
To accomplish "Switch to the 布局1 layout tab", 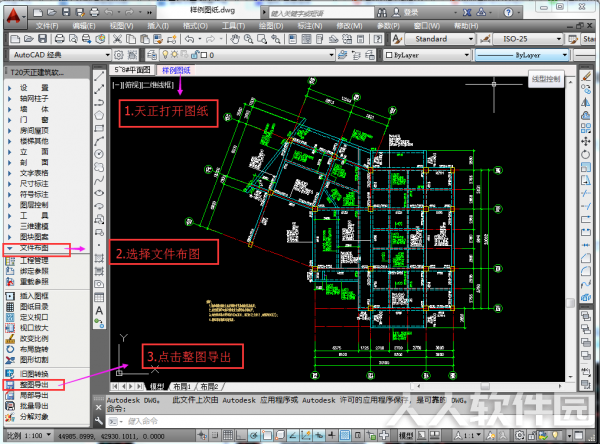I will click(x=182, y=386).
